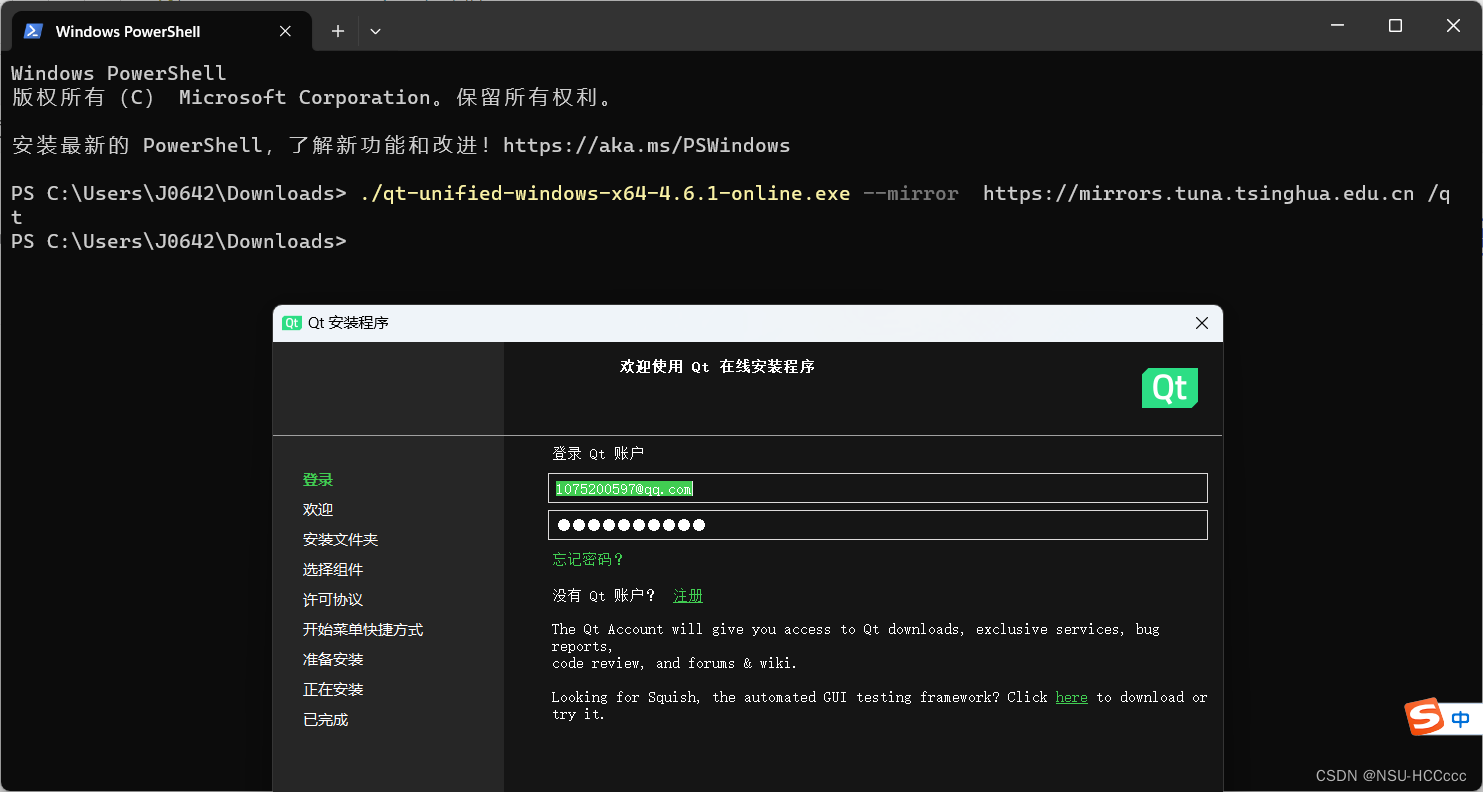Viewport: 1483px width, 792px height.
Task: Click the Qt account password field
Action: pyautogui.click(x=877, y=525)
